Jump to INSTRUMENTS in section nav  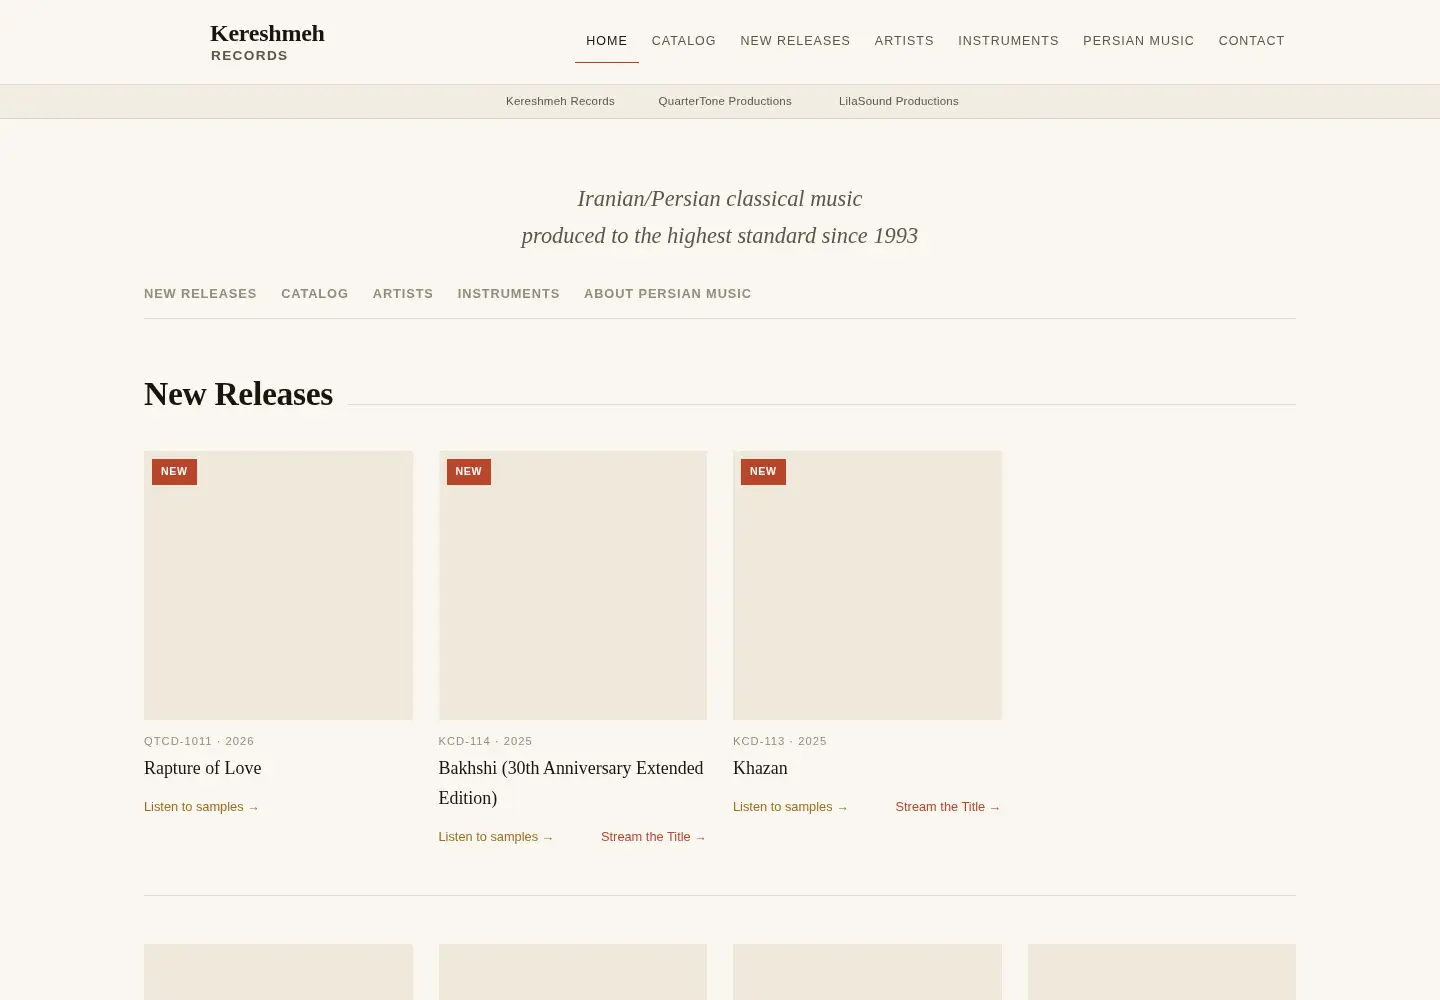[x=509, y=294]
